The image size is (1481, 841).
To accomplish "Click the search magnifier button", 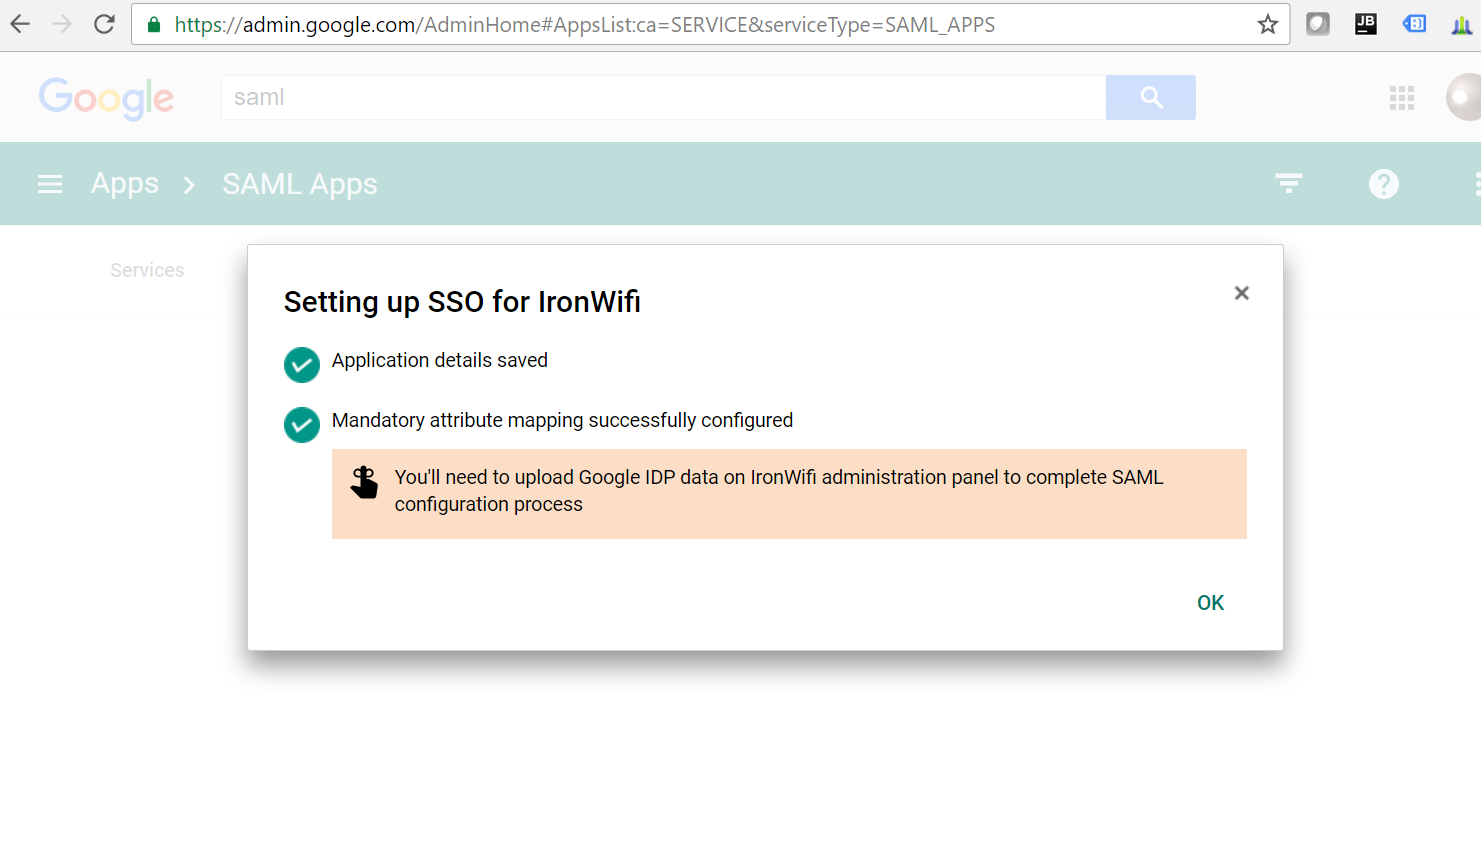I will tap(1150, 97).
